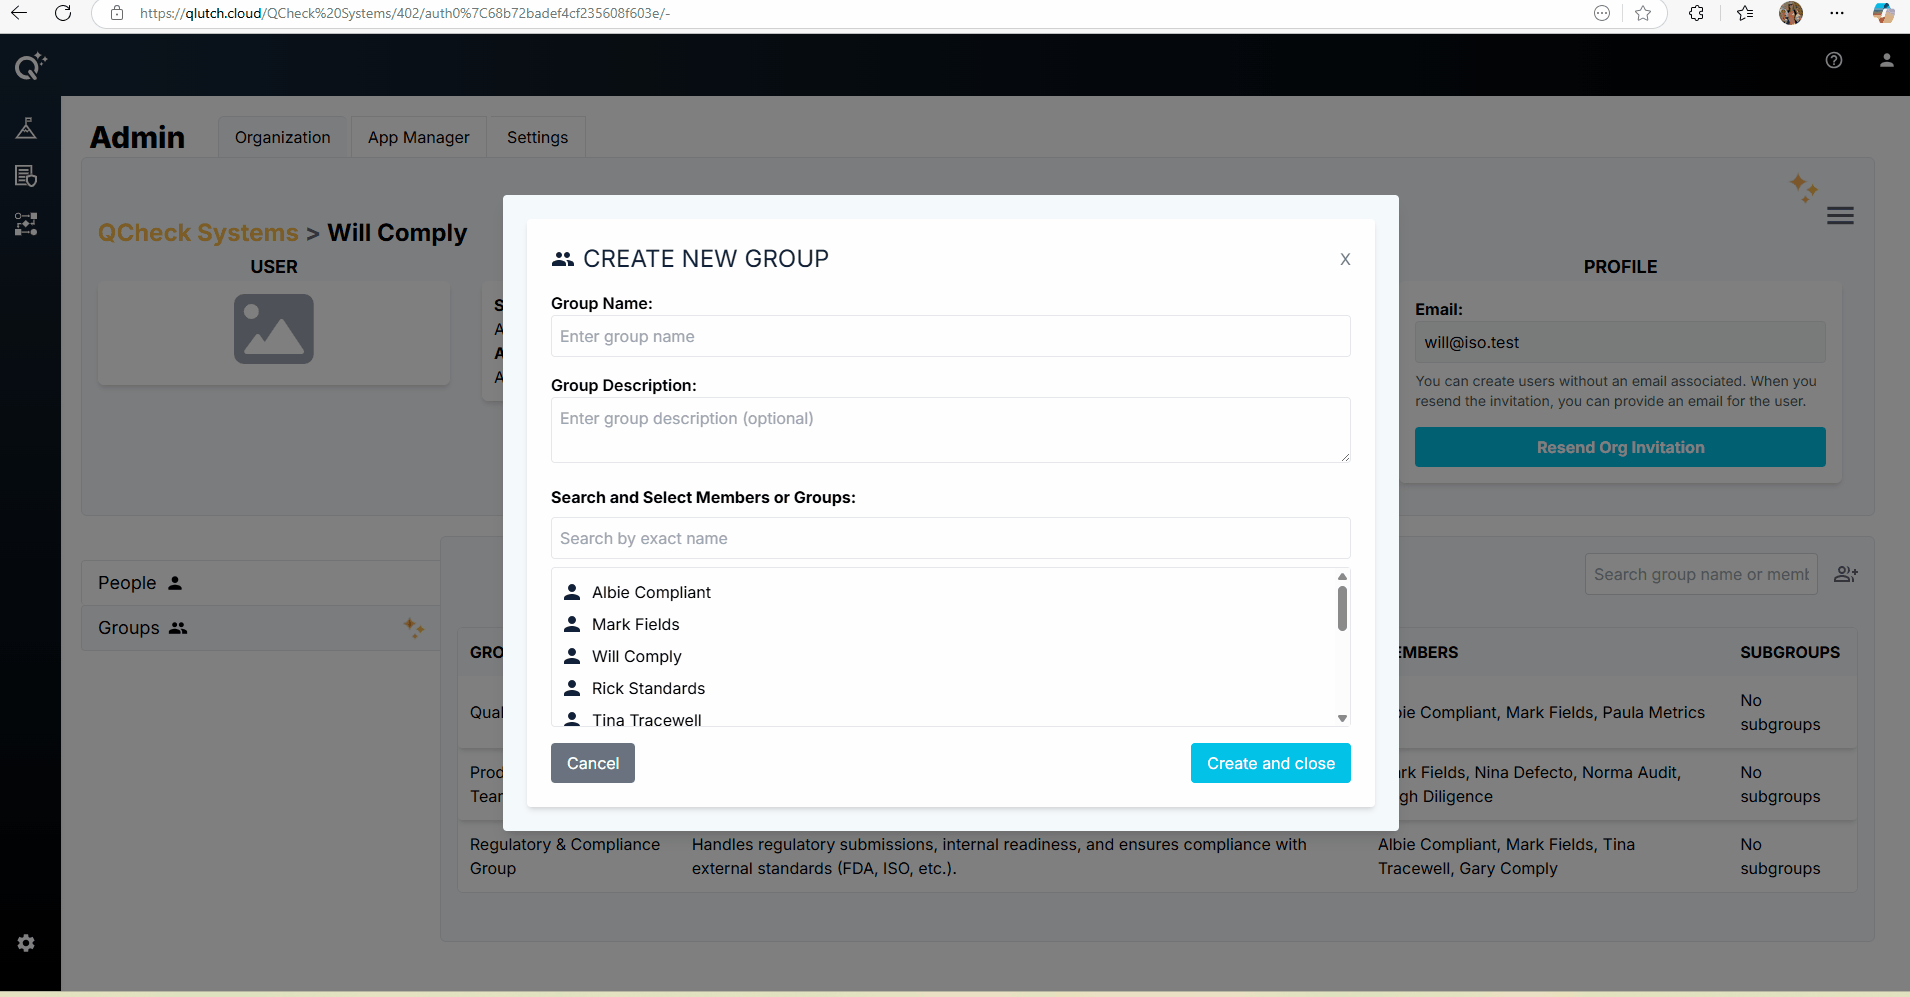Click the Search by exact name field
Viewport: 1910px width, 997px height.
coord(950,538)
